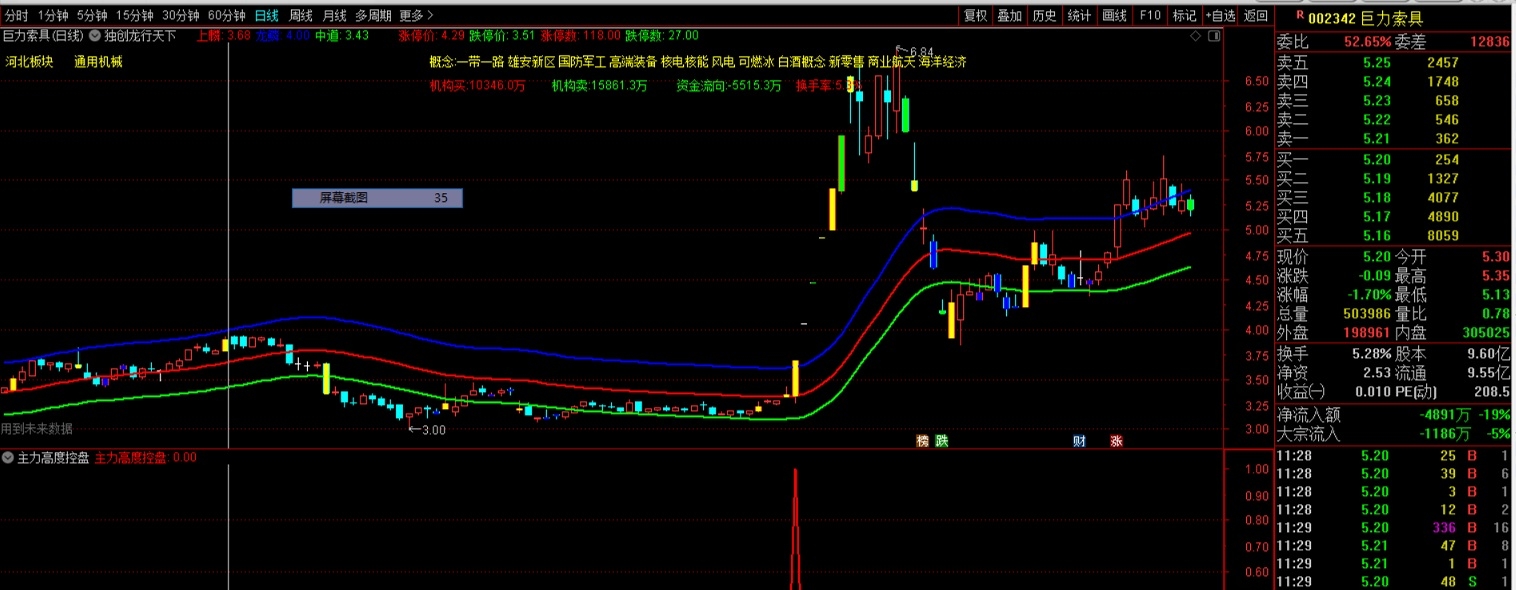Click the 买三 order row at 5.18
This screenshot has width=1516, height=590.
[x=1393, y=198]
